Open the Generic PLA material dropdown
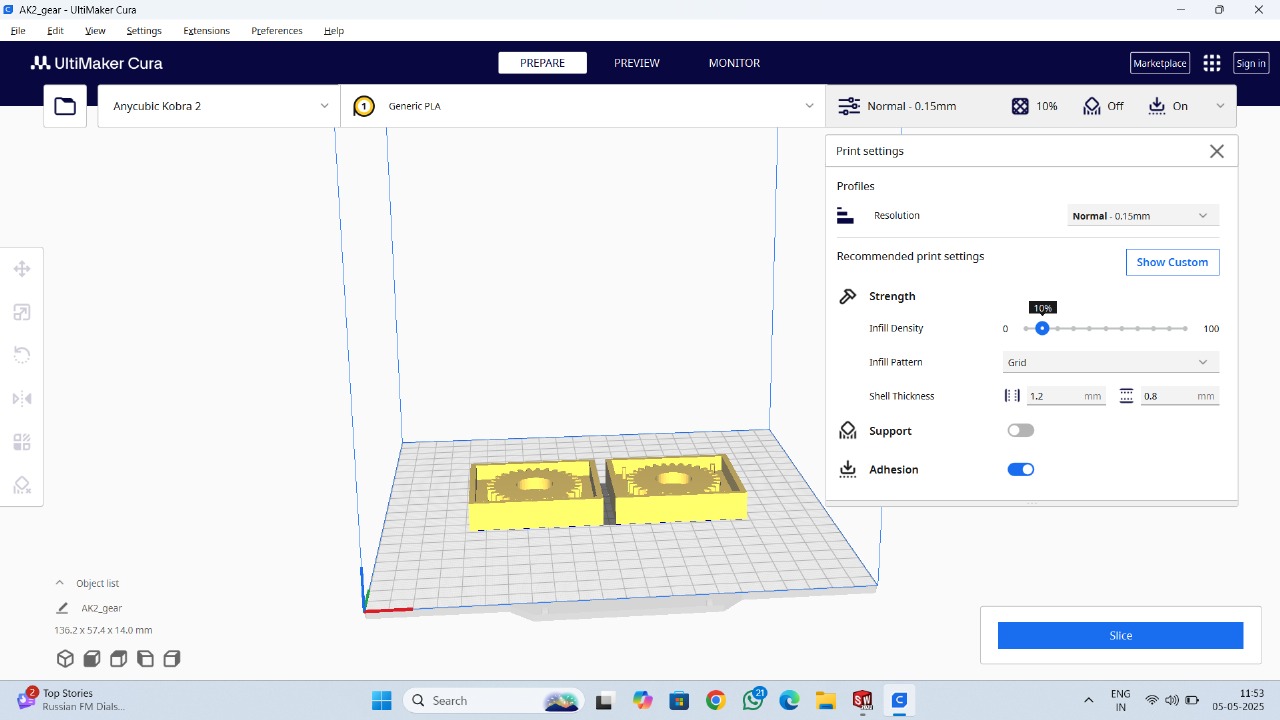The width and height of the screenshot is (1280, 720). pos(584,106)
